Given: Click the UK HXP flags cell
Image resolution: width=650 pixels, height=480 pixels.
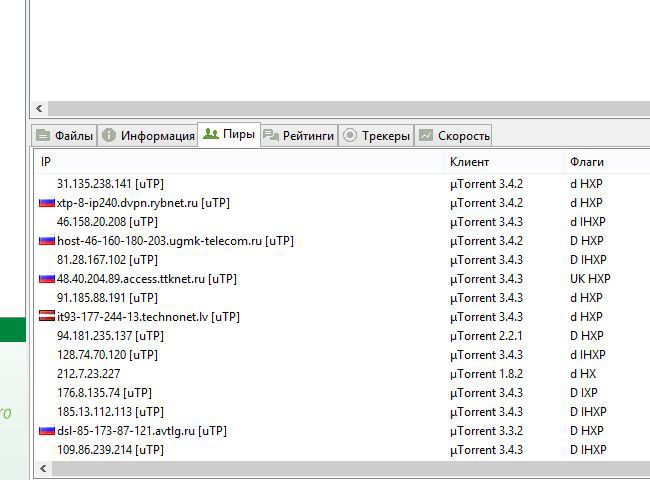Looking at the screenshot, I should (590, 279).
